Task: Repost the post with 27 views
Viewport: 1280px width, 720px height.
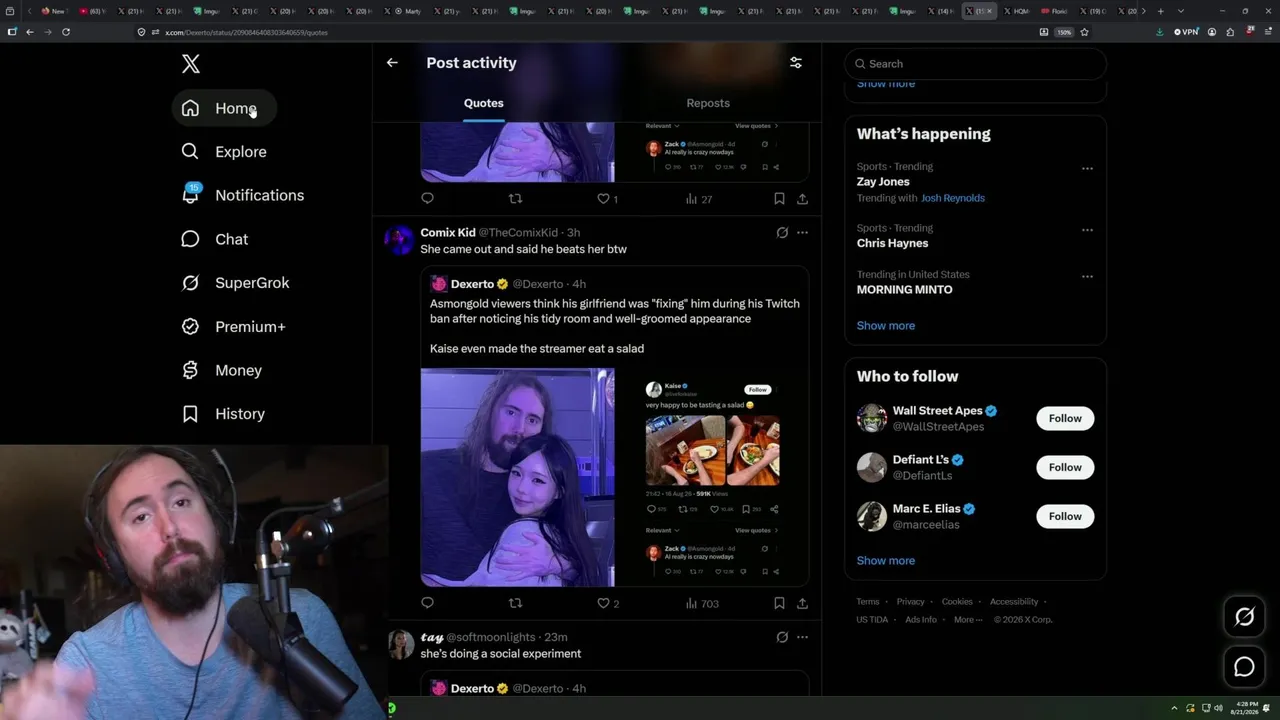Action: pos(516,199)
